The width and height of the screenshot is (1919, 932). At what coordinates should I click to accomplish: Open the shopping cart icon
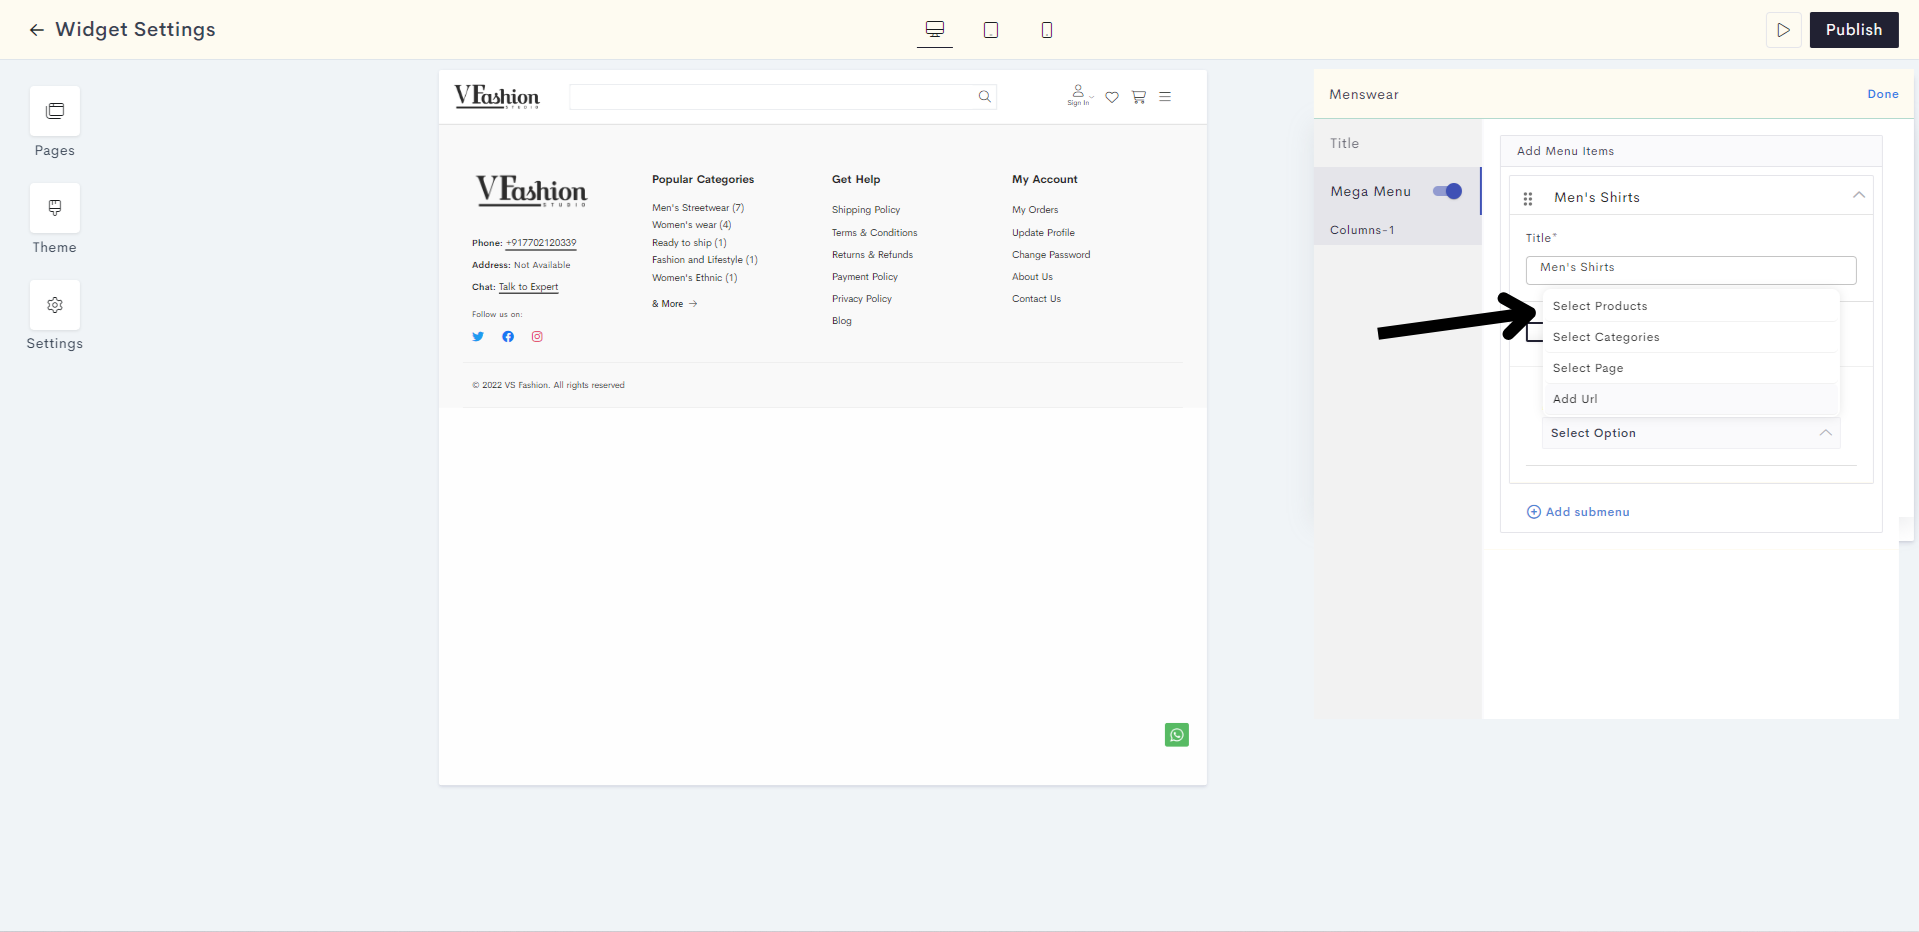[1139, 97]
